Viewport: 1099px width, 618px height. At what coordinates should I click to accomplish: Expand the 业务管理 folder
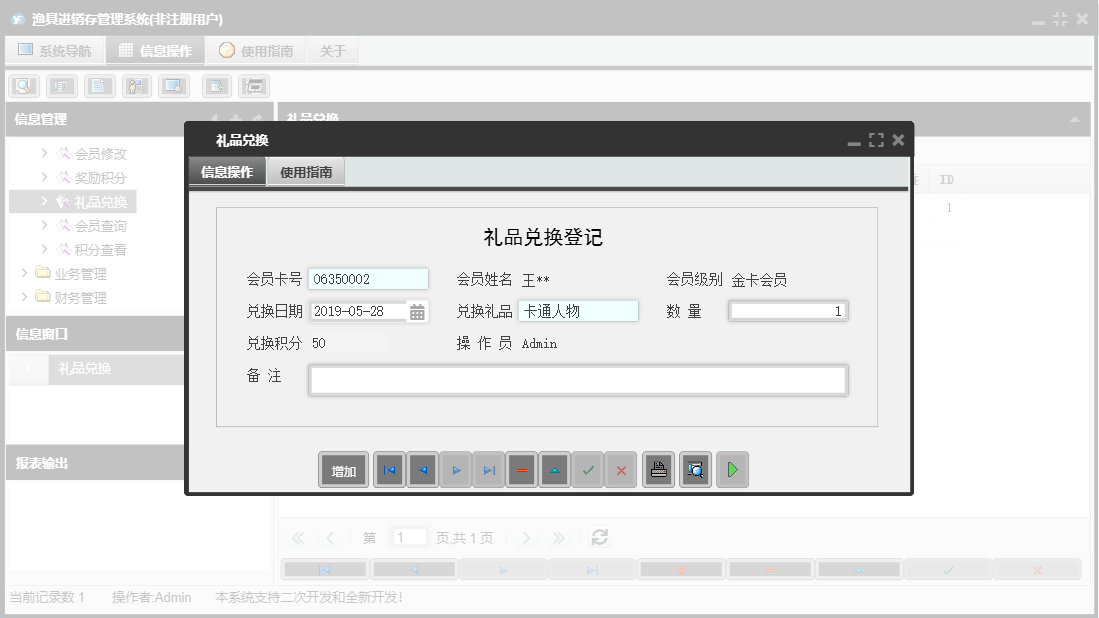(x=24, y=273)
